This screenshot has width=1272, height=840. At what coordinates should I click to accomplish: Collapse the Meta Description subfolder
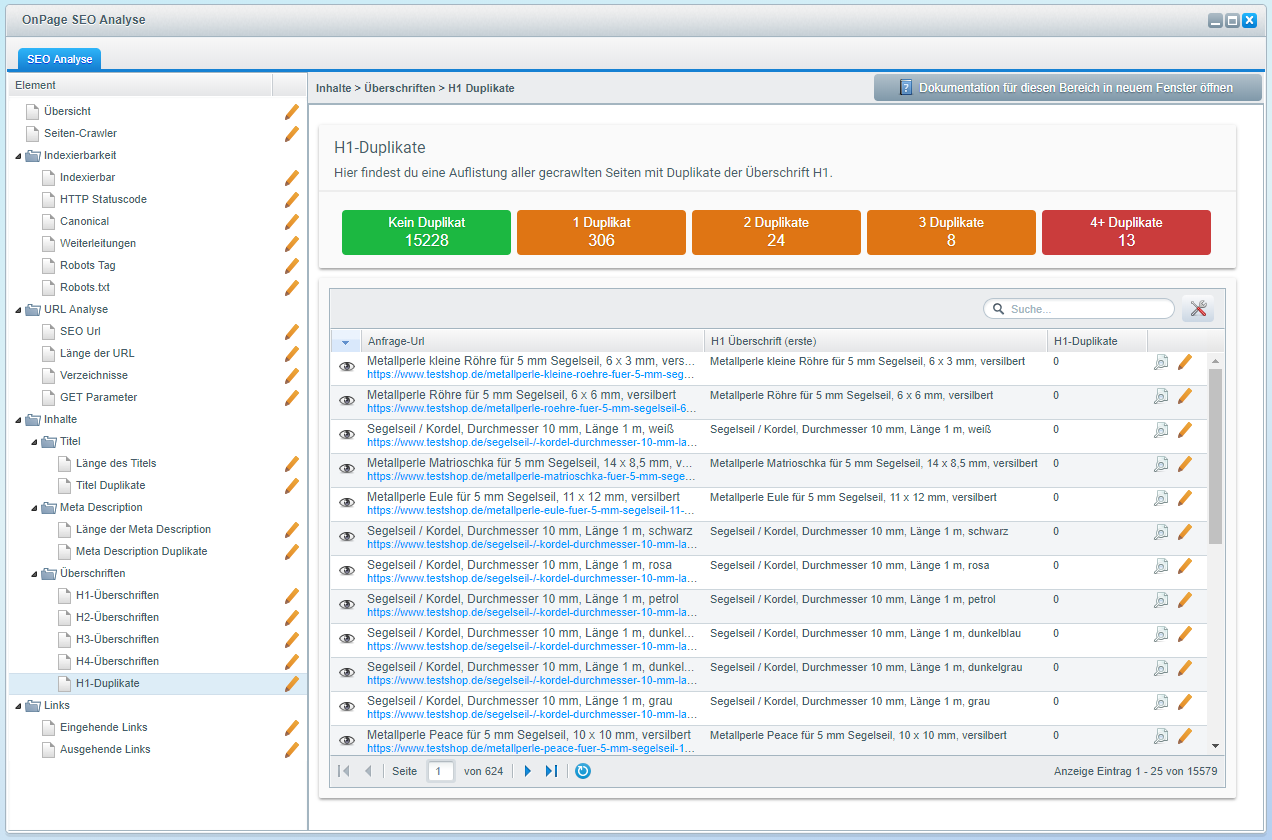pos(34,508)
